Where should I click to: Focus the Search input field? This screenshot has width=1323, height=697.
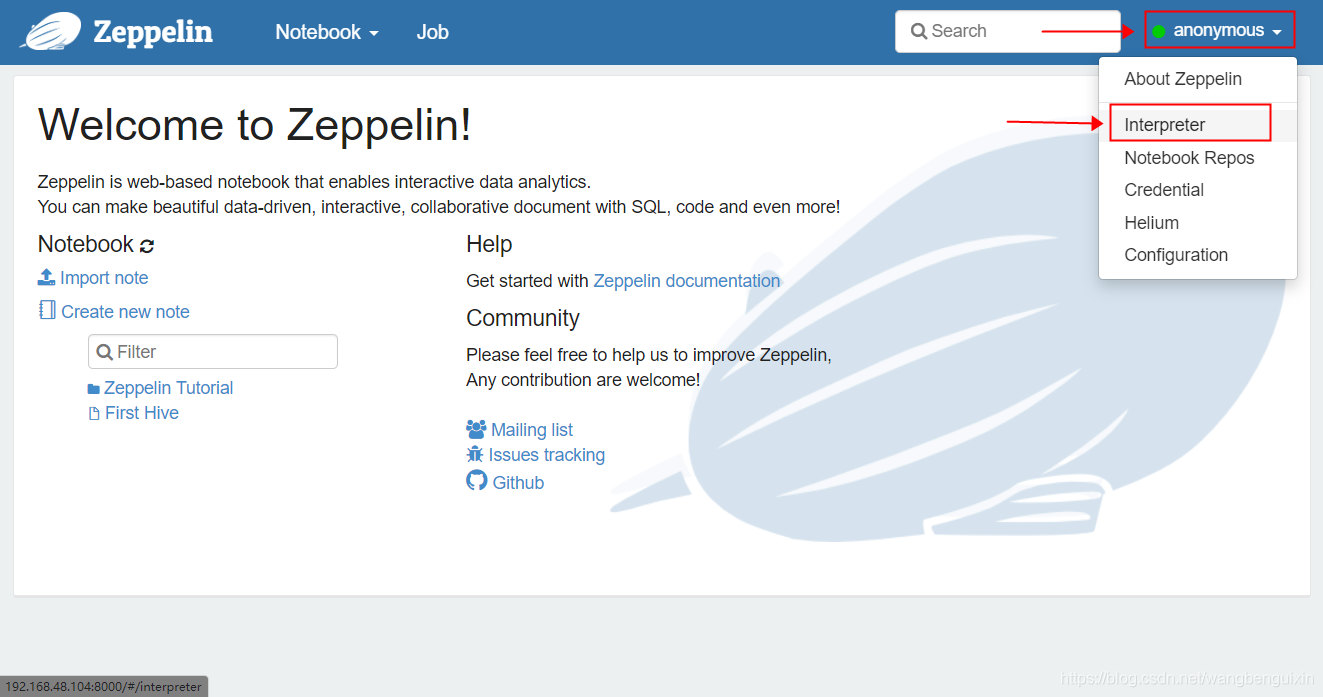pos(1008,31)
